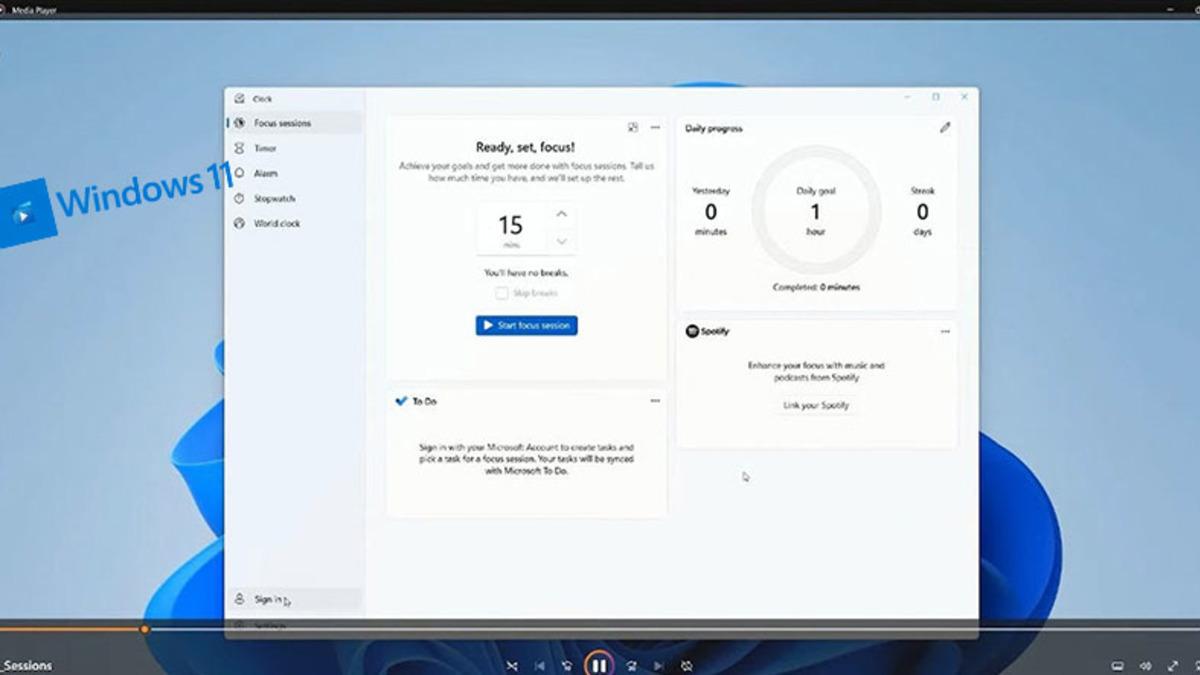
Task: Click Sign in at sidebar bottom
Action: click(267, 600)
